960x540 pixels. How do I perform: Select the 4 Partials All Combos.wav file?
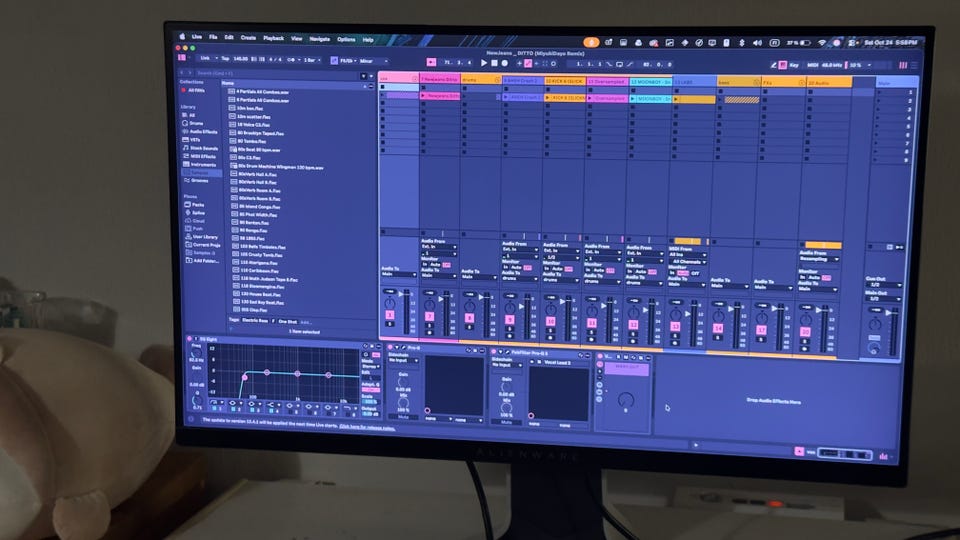[x=263, y=92]
